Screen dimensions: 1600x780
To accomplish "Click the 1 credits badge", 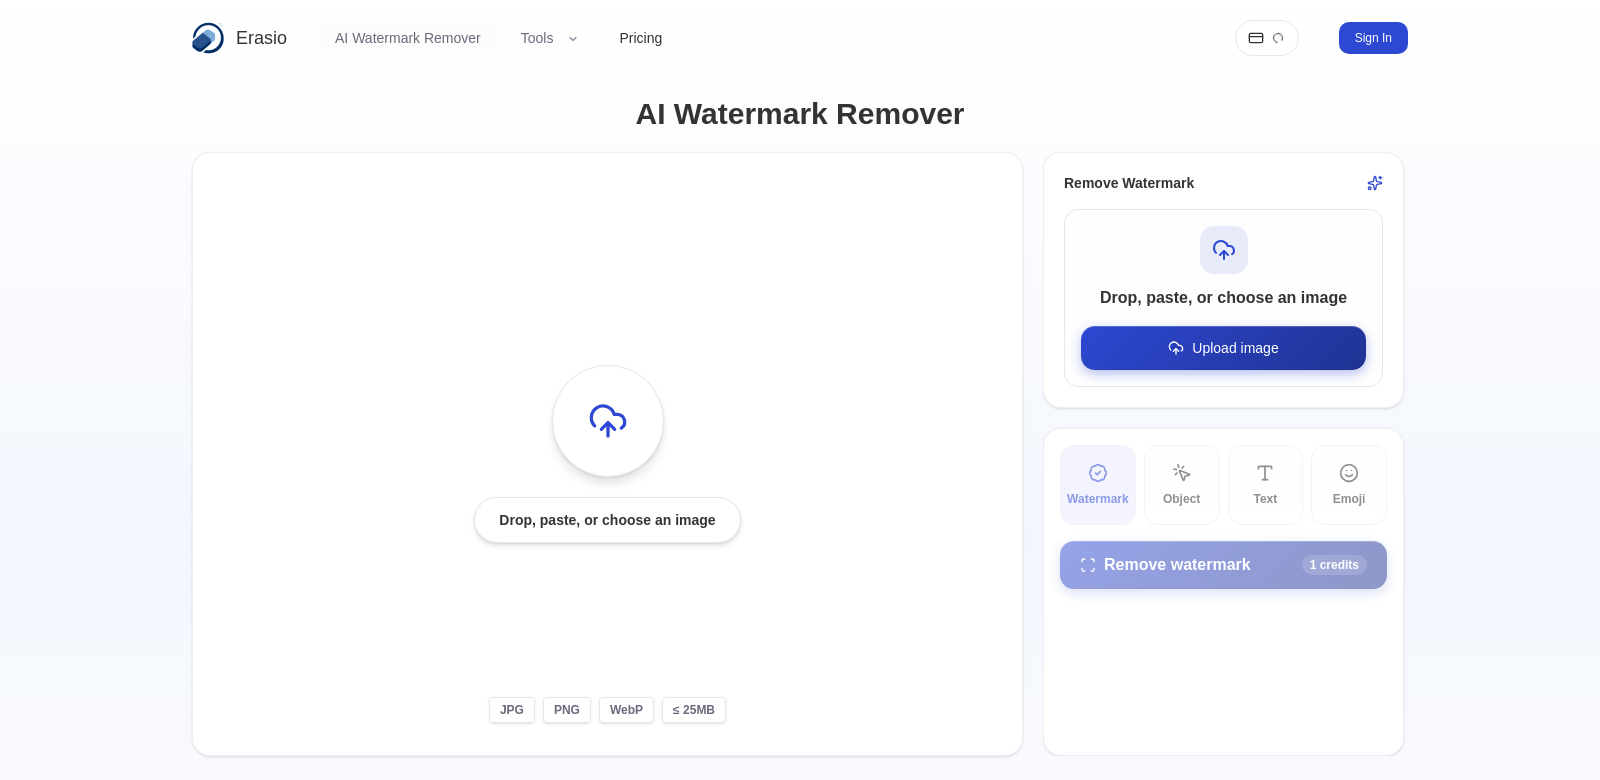I will click(1334, 565).
